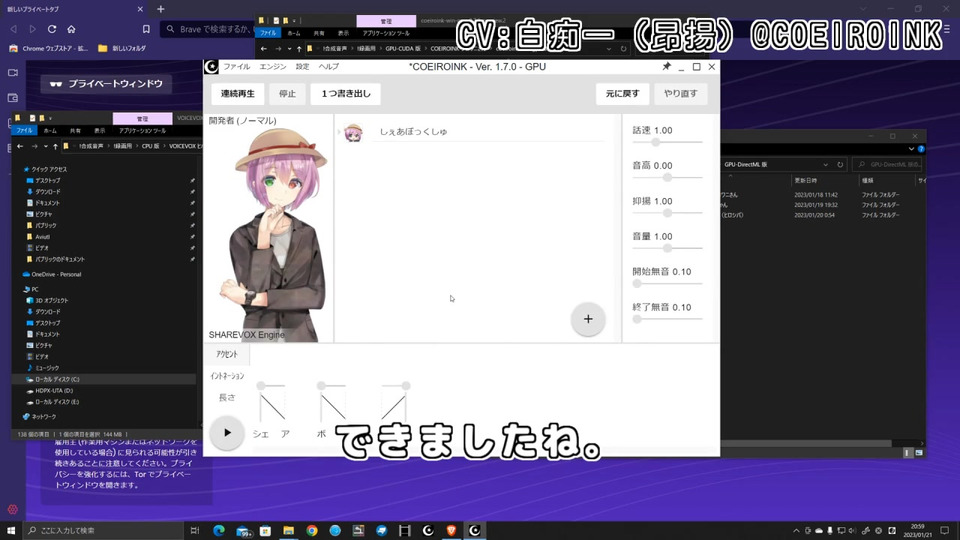The width and height of the screenshot is (960, 540).
Task: Select ネットワーク in Explorer tree
Action: click(43, 417)
